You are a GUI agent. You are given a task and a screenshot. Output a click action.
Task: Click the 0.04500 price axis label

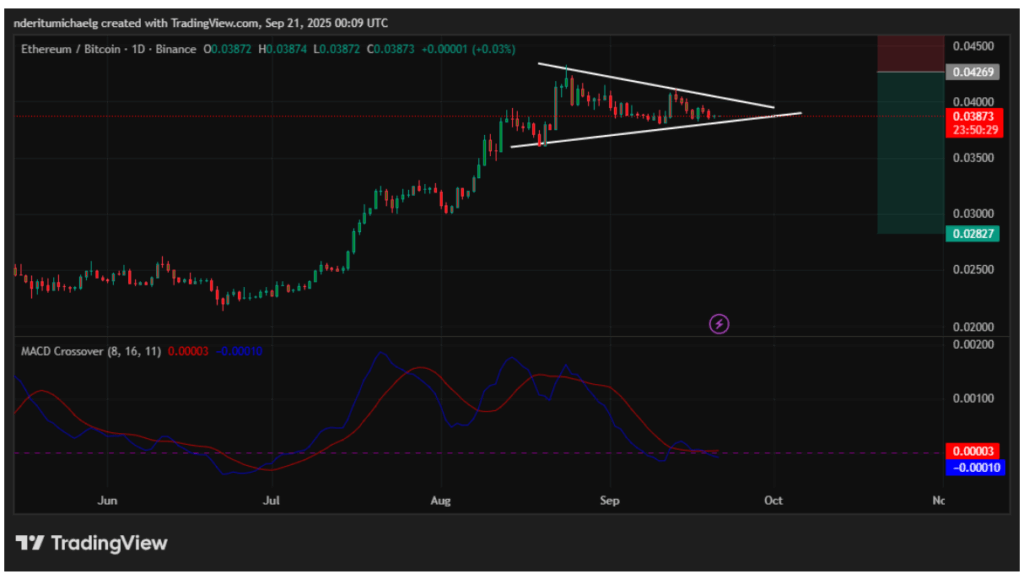tap(973, 46)
